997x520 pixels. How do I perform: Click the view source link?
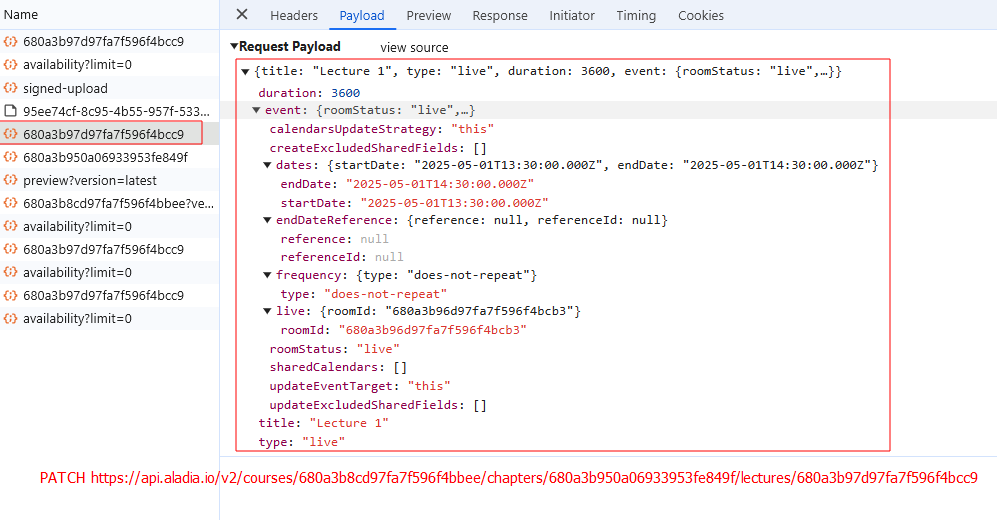coord(414,47)
